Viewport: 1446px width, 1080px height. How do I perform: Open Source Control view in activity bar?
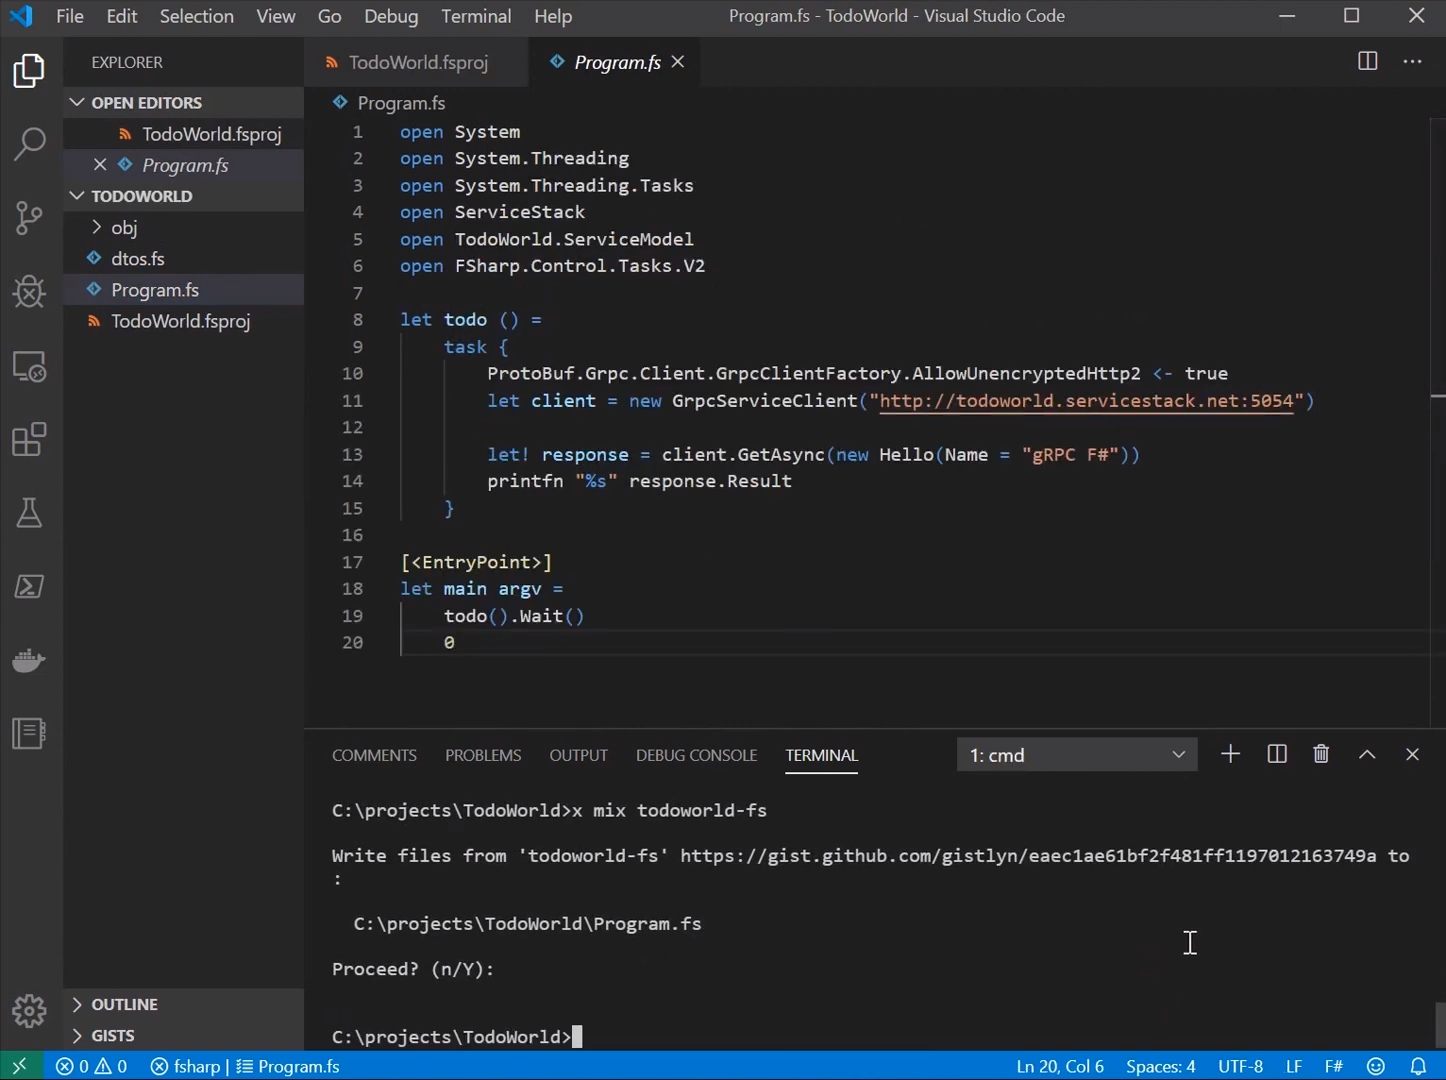[x=29, y=218]
